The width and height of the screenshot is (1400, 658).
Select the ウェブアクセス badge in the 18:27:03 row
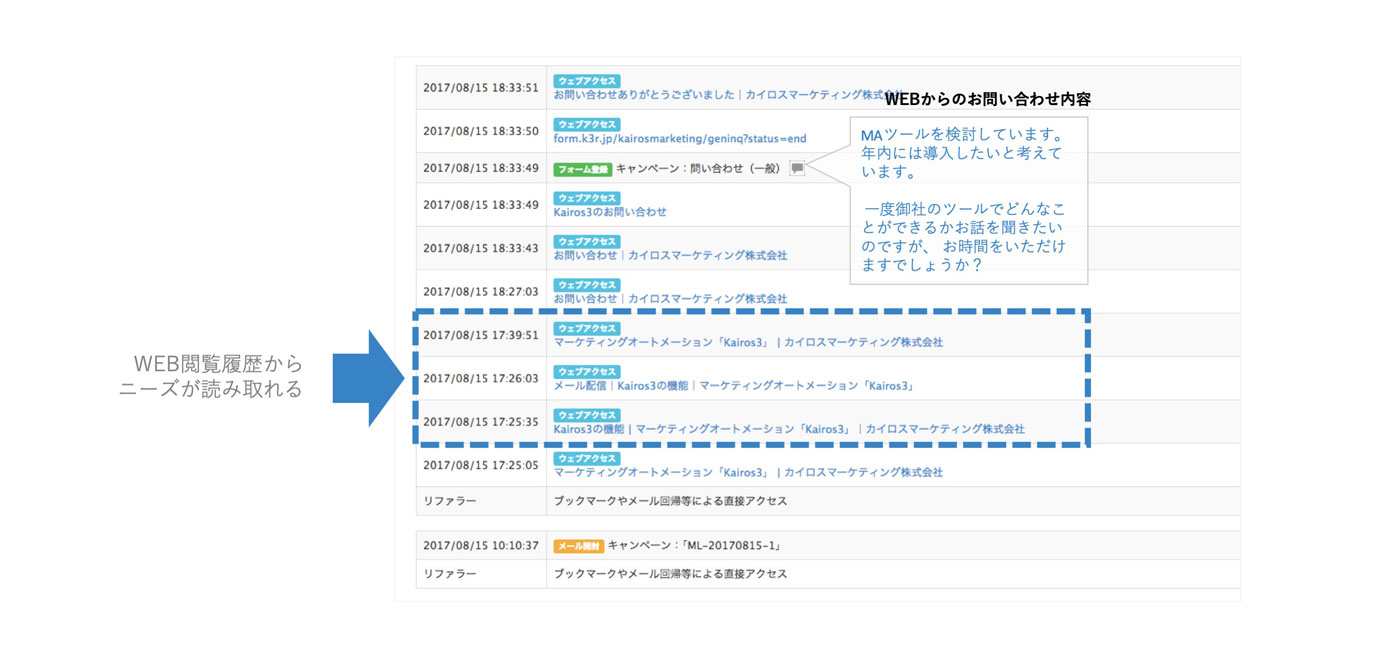point(587,285)
